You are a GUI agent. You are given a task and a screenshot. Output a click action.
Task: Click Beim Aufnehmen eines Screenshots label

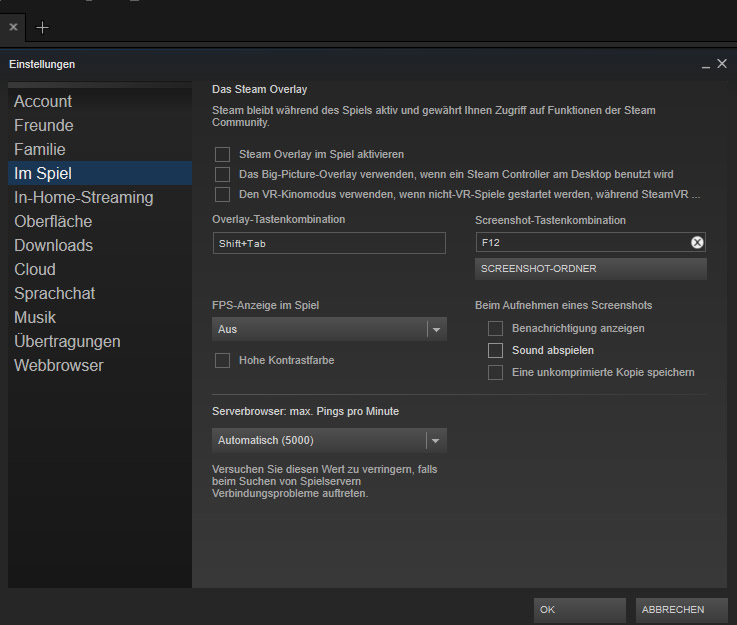tap(564, 305)
